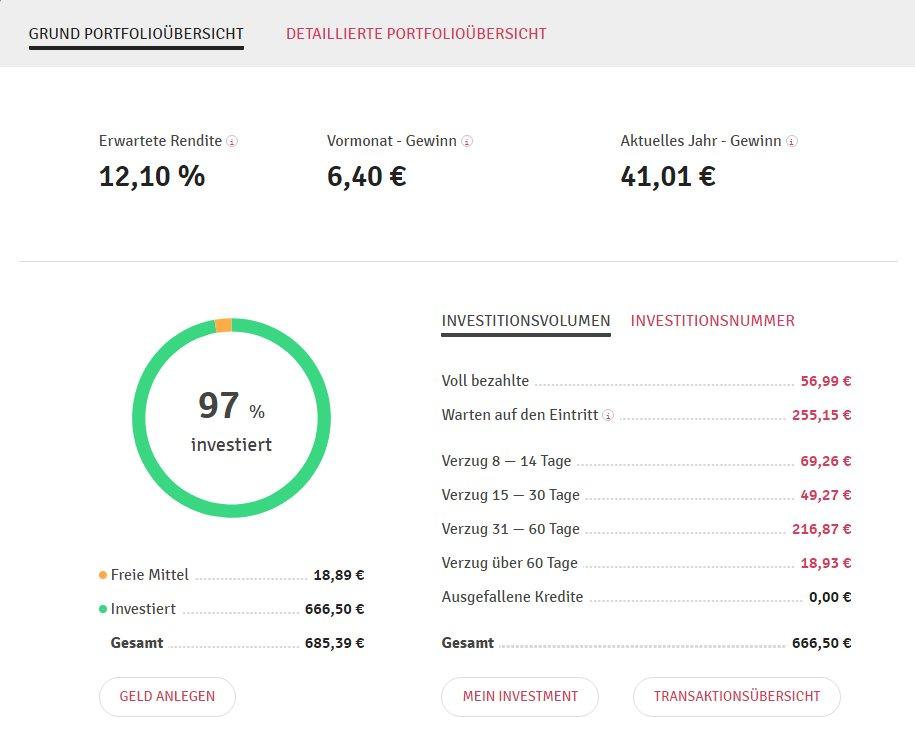
Task: Click info icon after Warten auf den Eintritt
Action: pyautogui.click(x=608, y=415)
